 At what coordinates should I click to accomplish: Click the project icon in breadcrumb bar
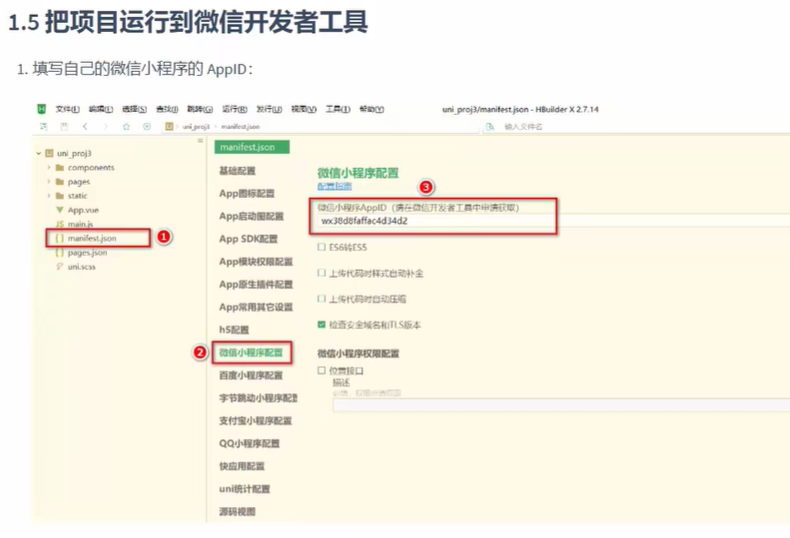pyautogui.click(x=169, y=126)
